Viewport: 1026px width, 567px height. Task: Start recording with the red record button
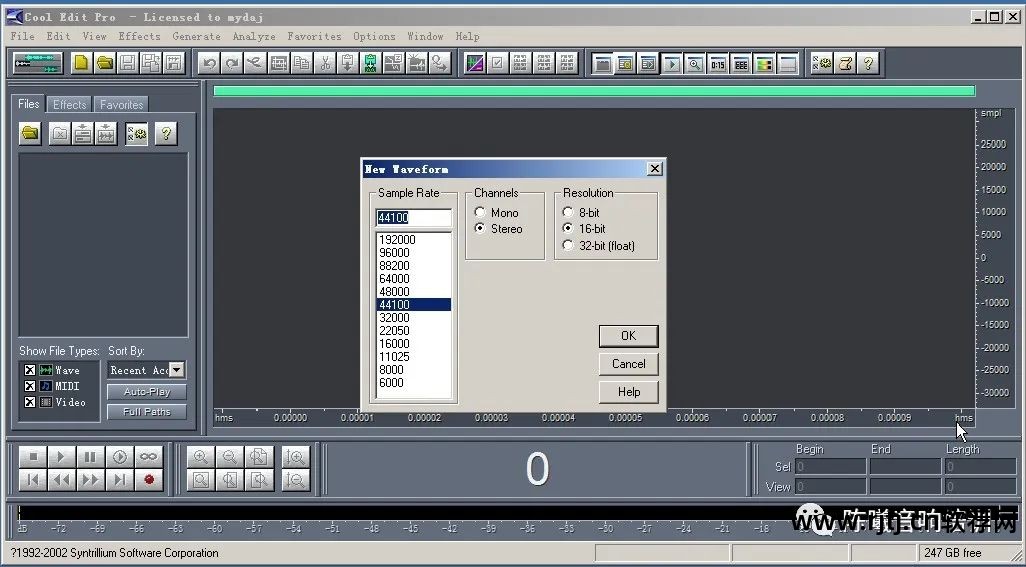click(x=149, y=480)
